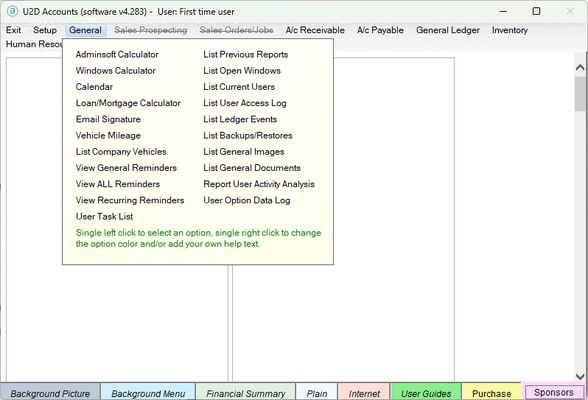Open List User Access Log
The width and height of the screenshot is (588, 400).
[x=245, y=103]
